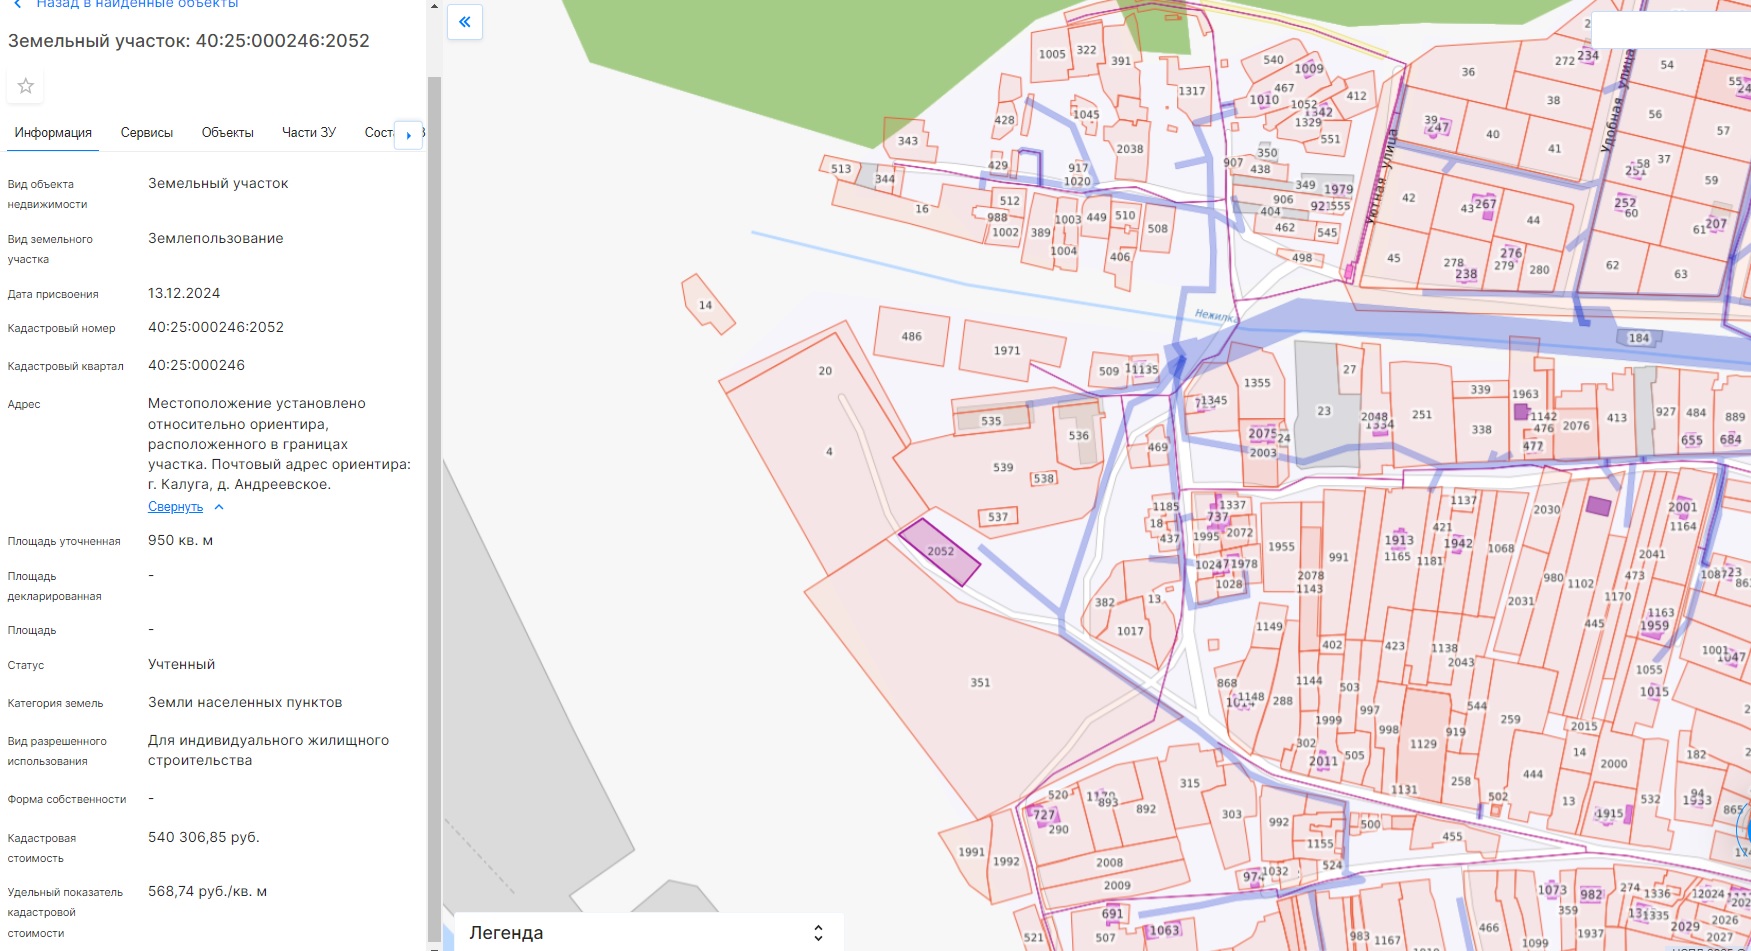The image size is (1751, 951).
Task: Return via Назад в найденные объекты link
Action: (137, 4)
